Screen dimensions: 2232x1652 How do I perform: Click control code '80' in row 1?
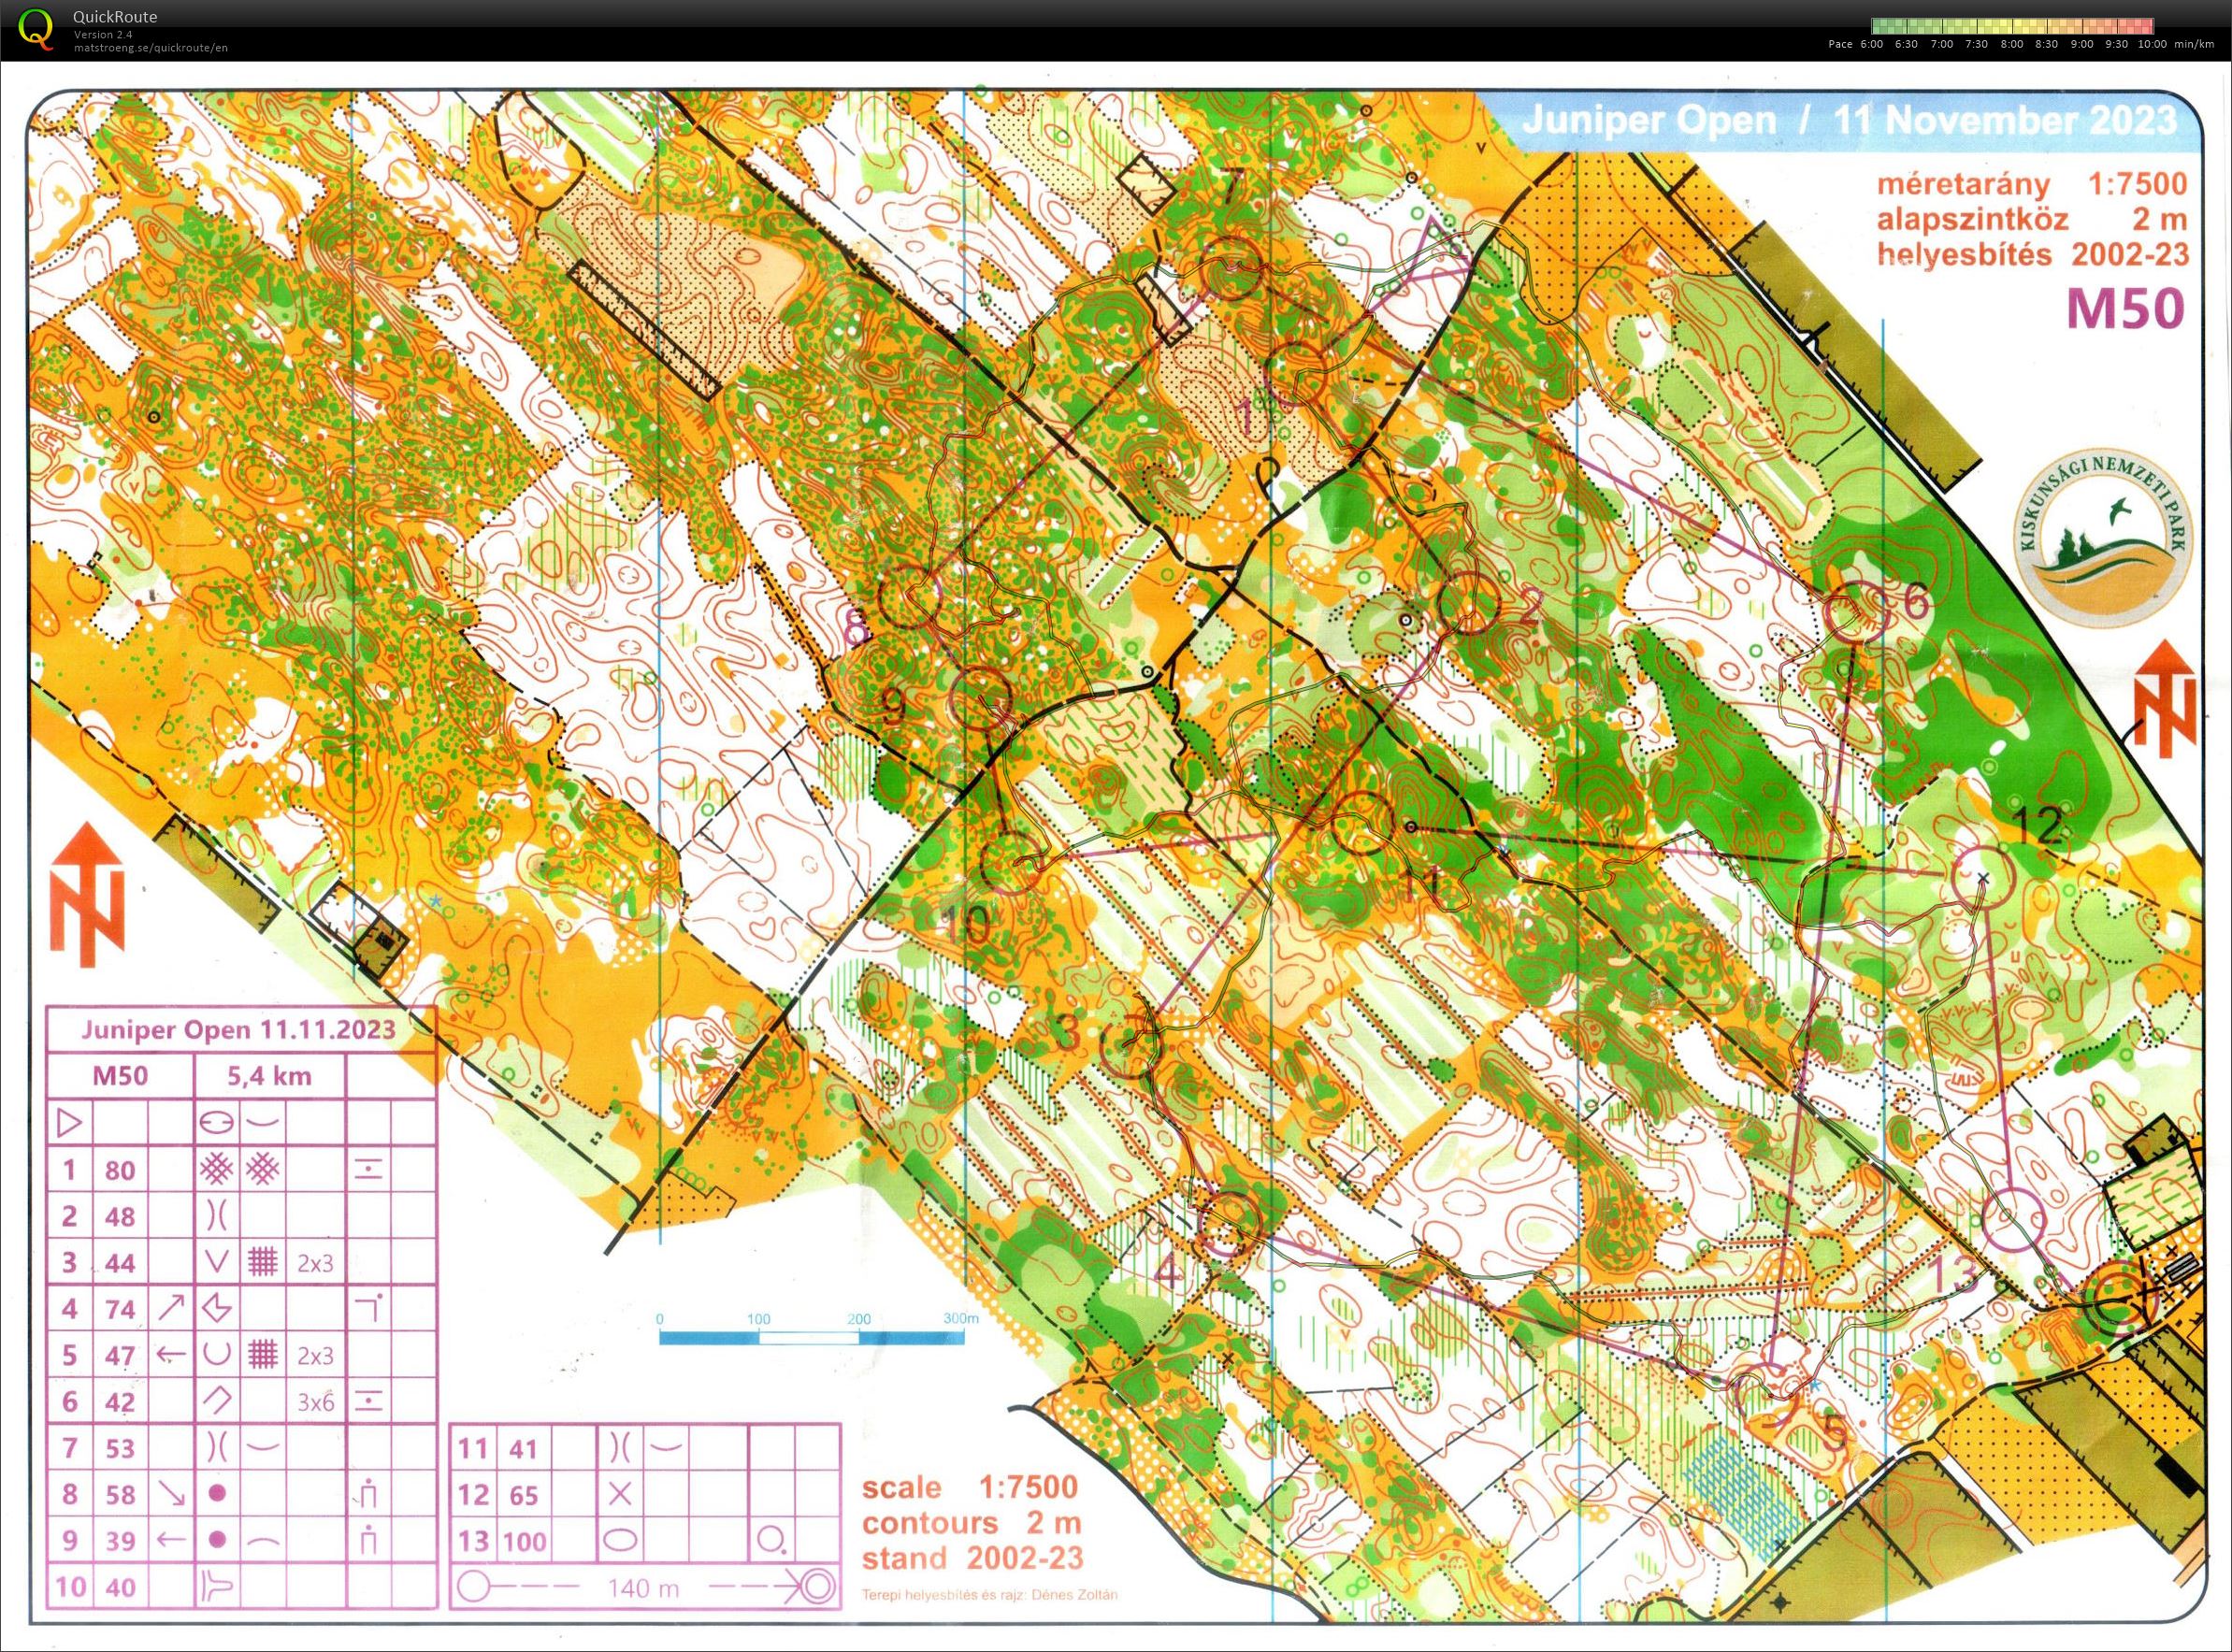pyautogui.click(x=120, y=1170)
